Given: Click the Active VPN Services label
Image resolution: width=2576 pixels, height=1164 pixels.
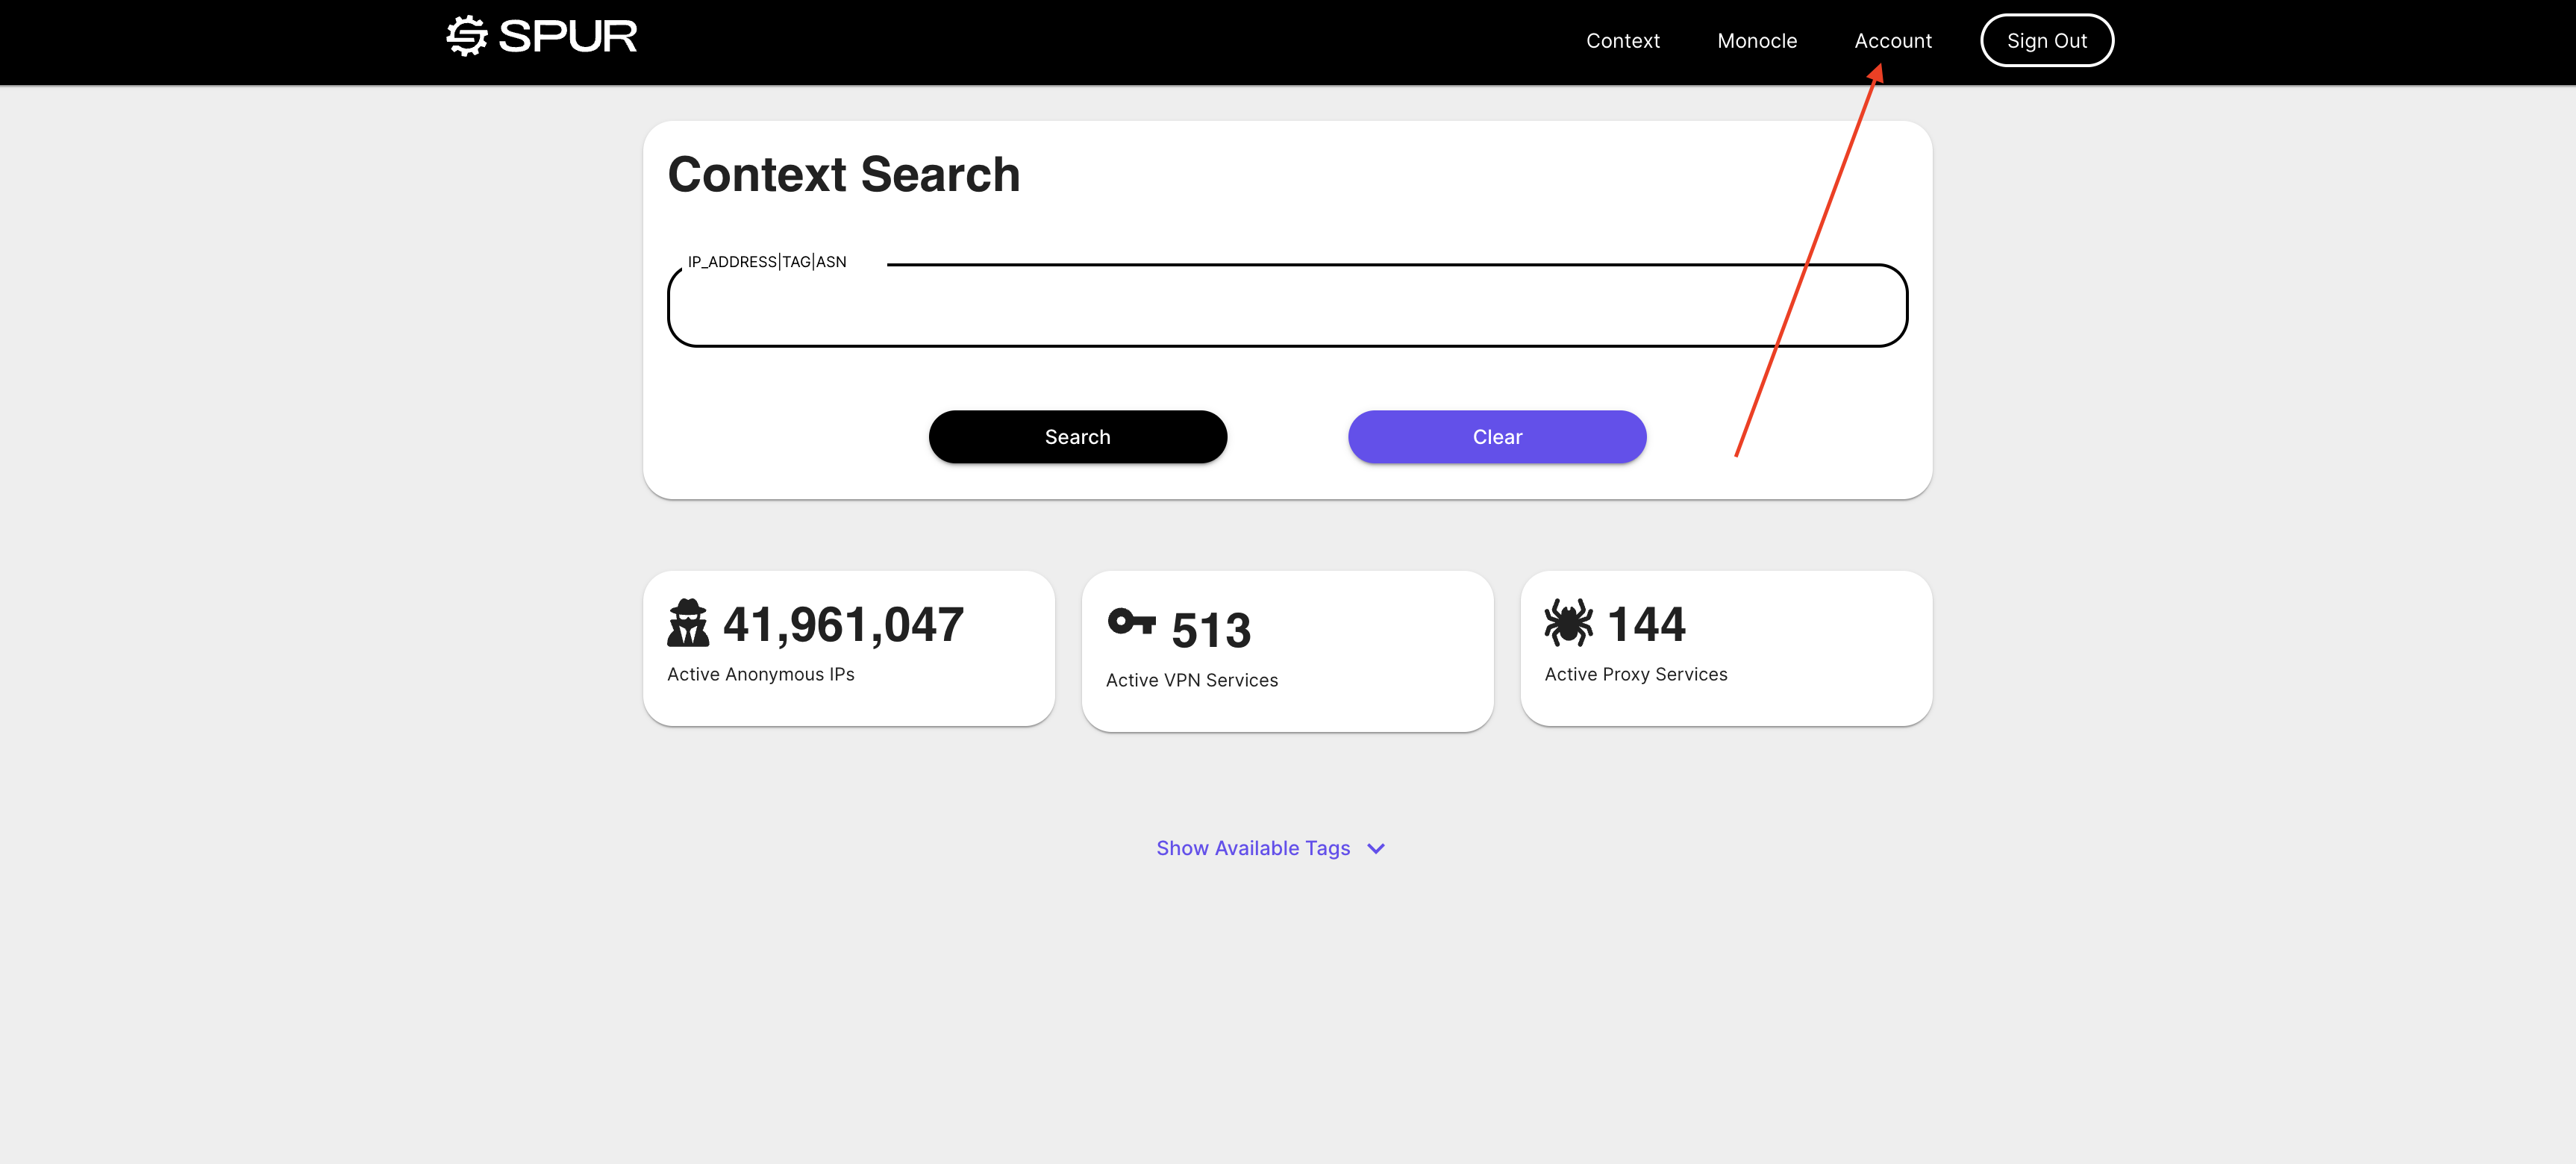Looking at the screenshot, I should 1191,680.
